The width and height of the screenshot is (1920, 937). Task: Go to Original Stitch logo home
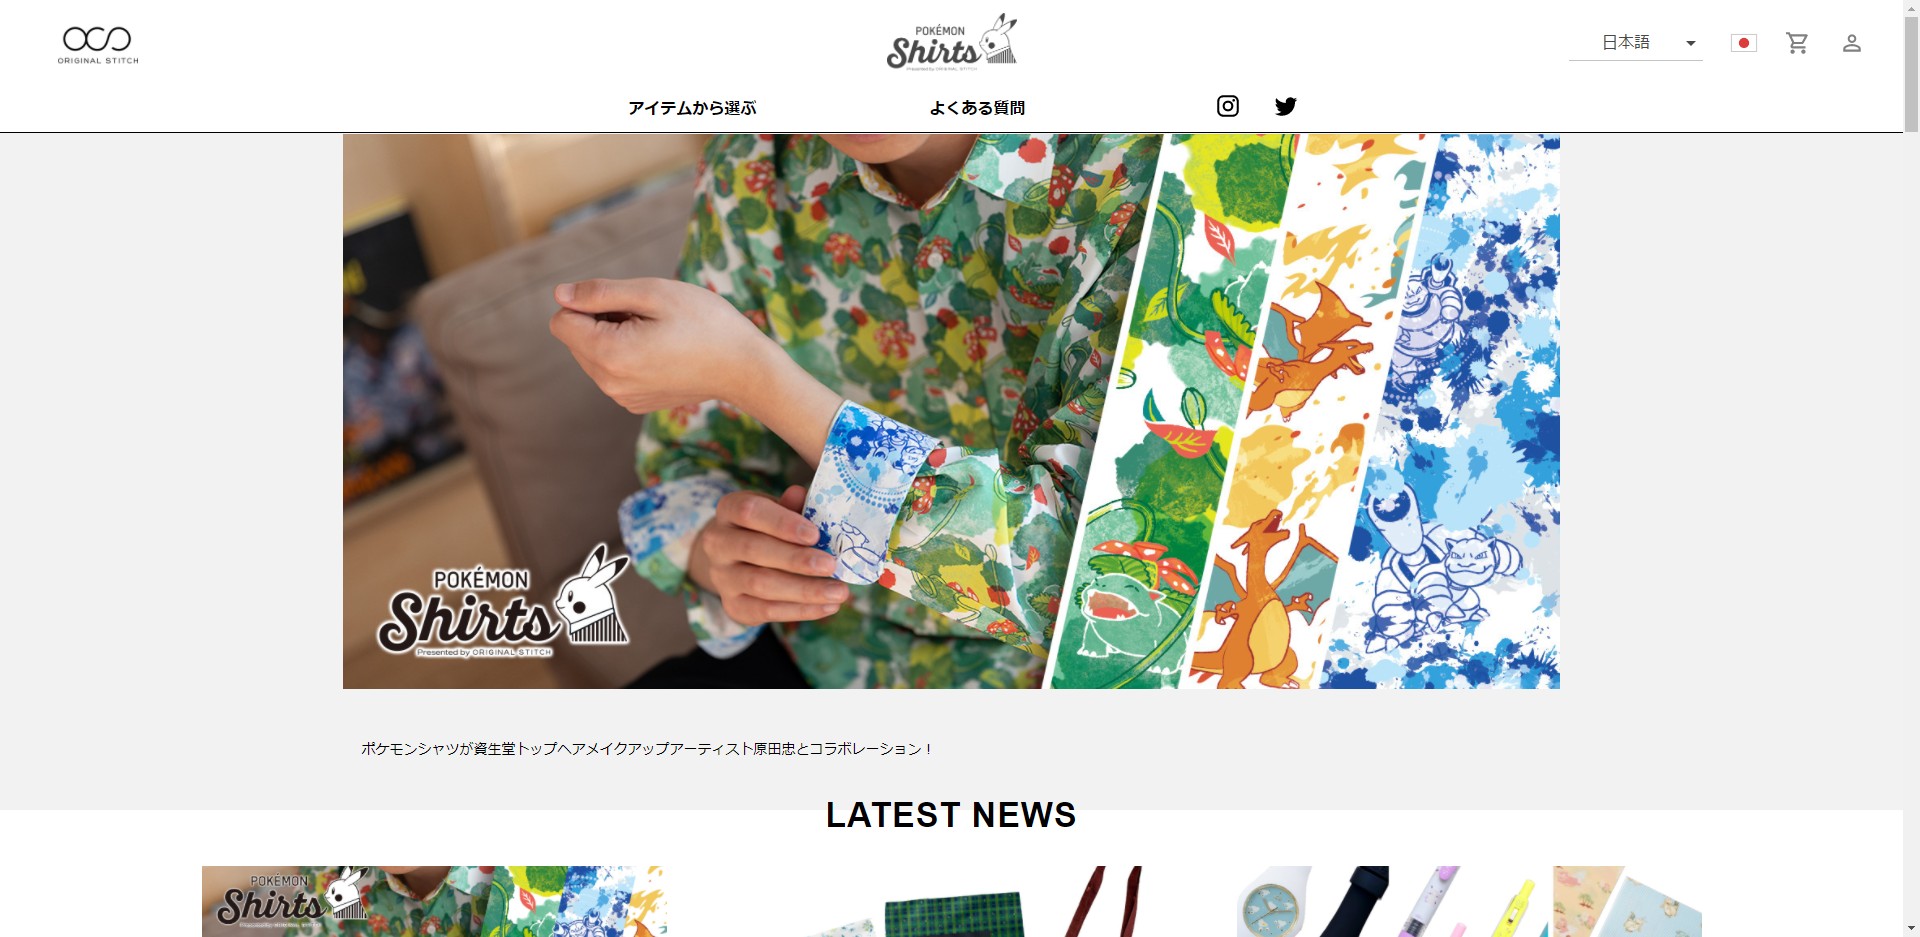click(x=98, y=45)
